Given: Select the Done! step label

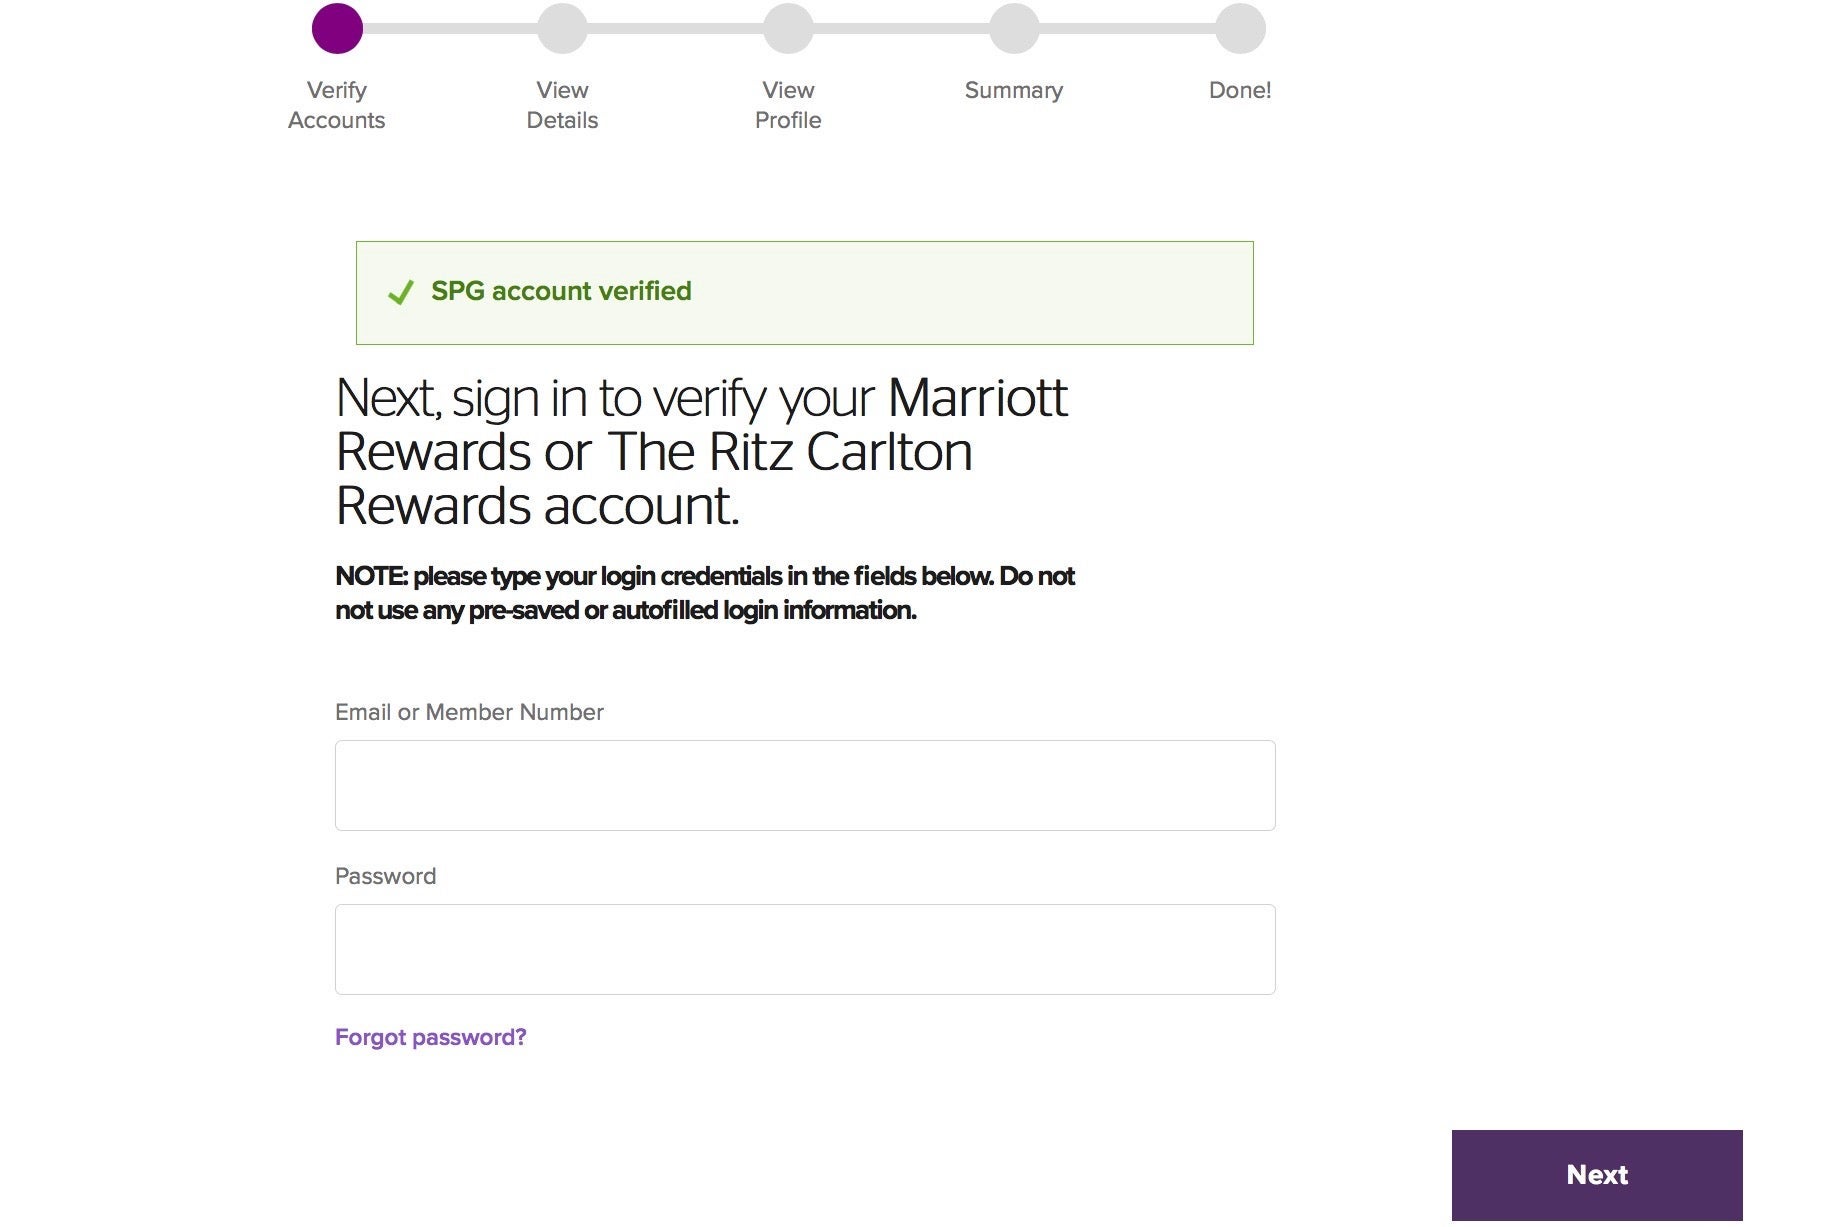Looking at the screenshot, I should 1240,90.
